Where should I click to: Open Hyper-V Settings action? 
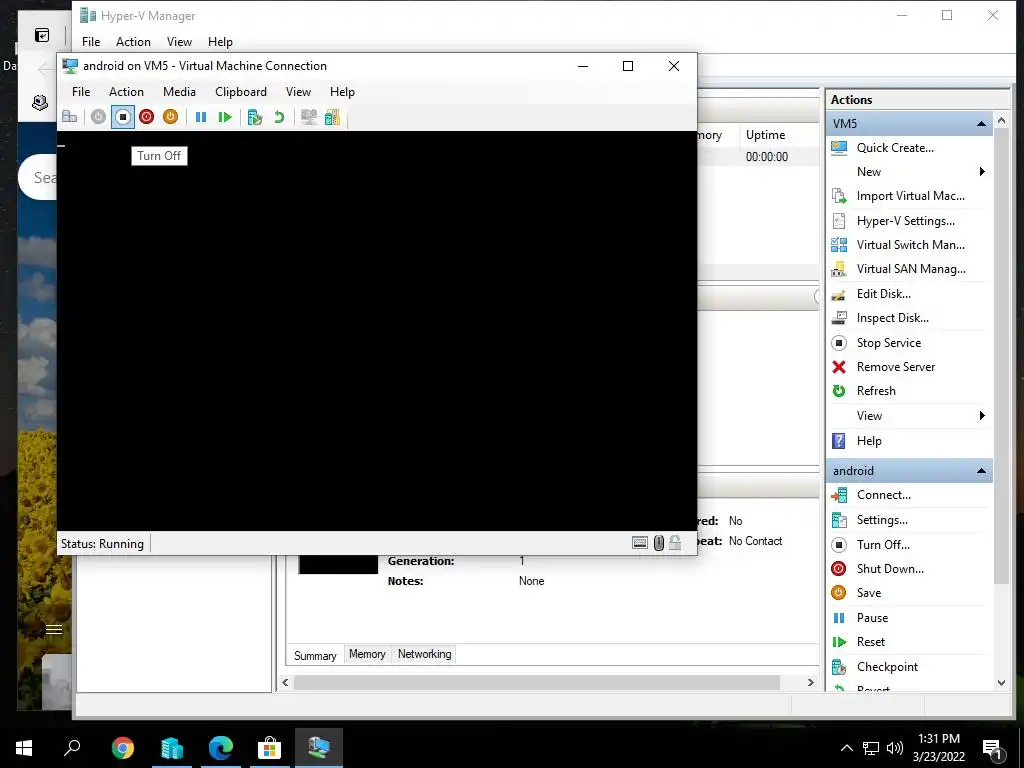905,221
